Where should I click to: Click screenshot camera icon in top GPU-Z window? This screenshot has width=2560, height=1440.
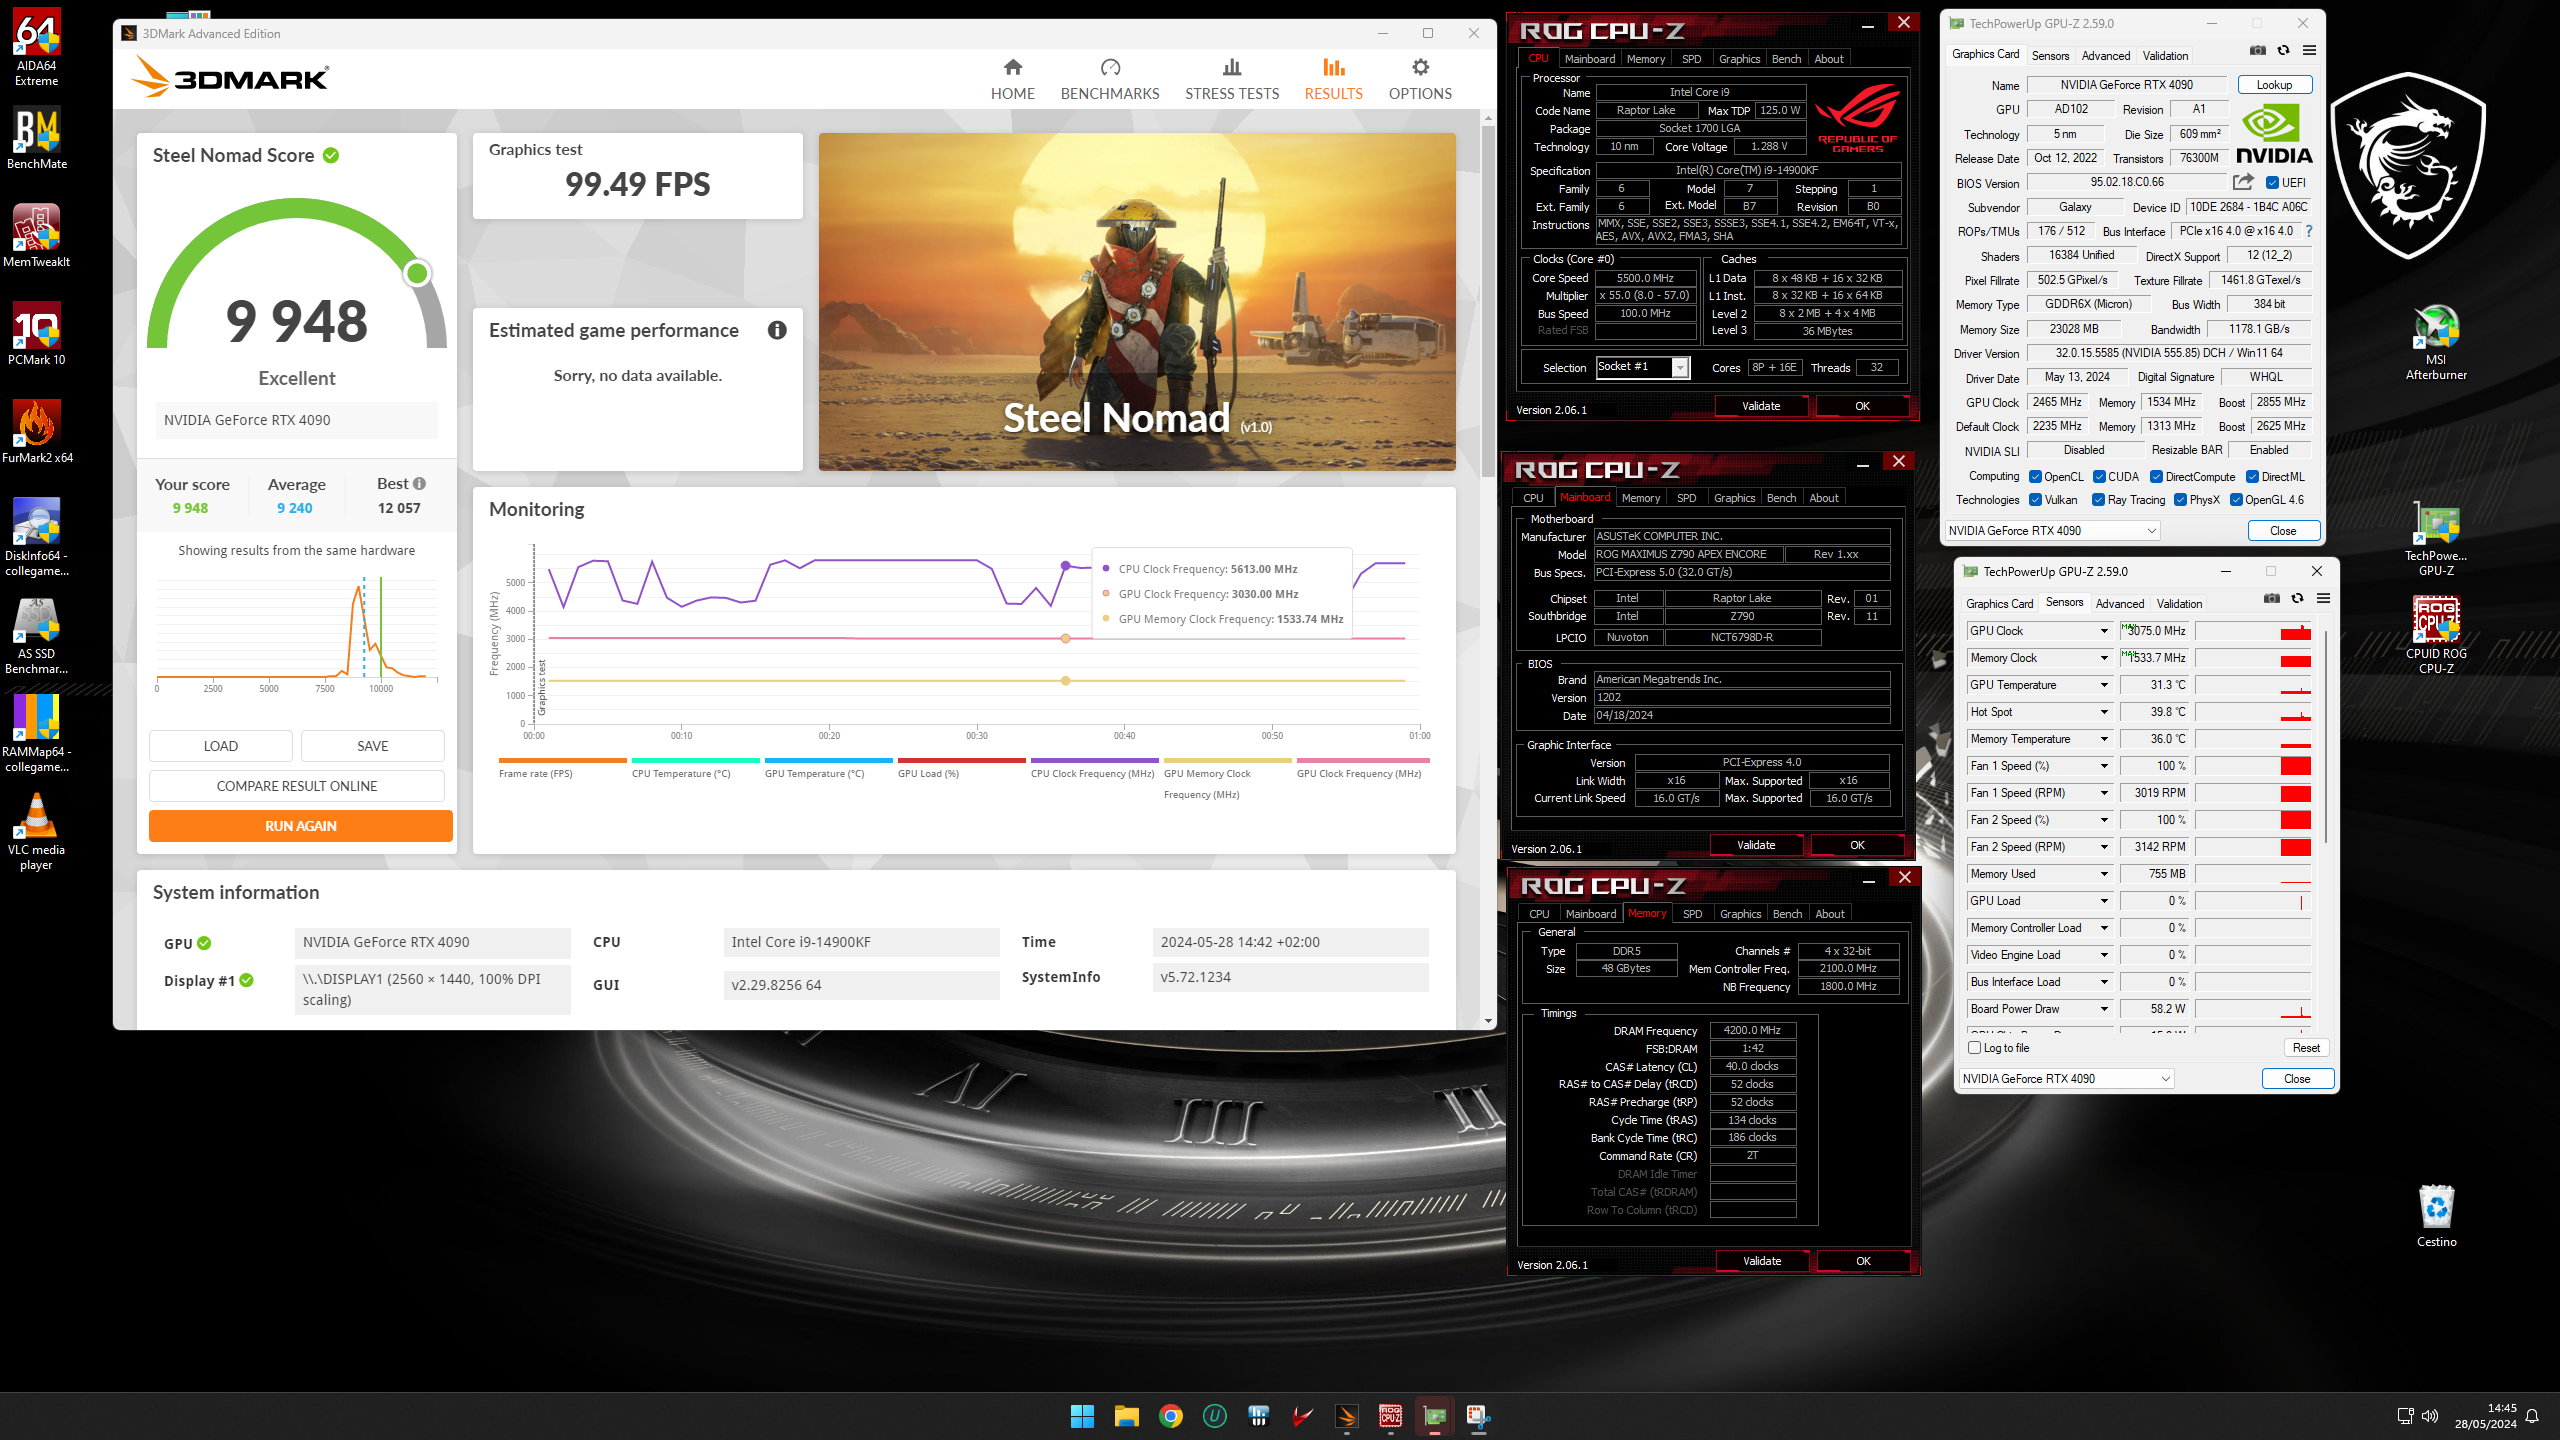tap(2258, 50)
